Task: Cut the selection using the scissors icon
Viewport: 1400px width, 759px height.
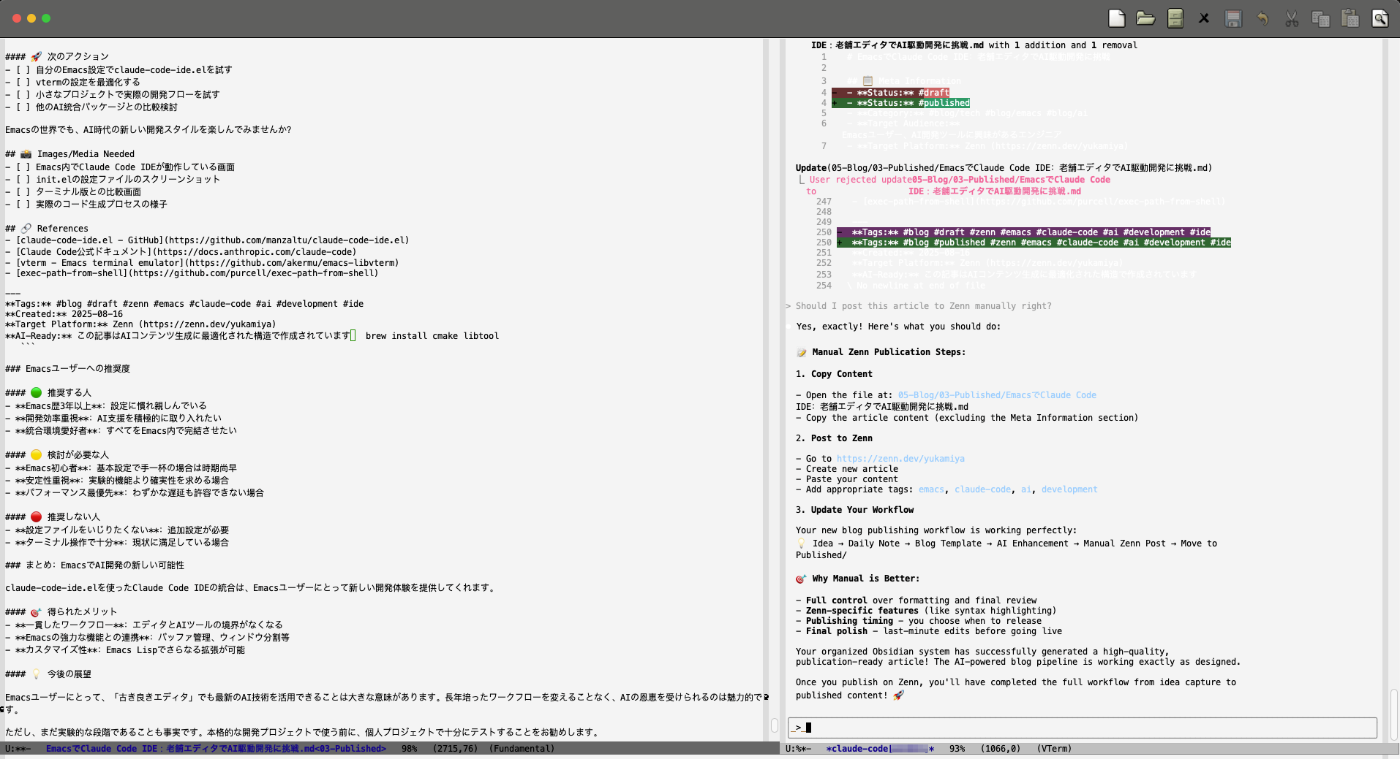Action: pyautogui.click(x=1291, y=18)
